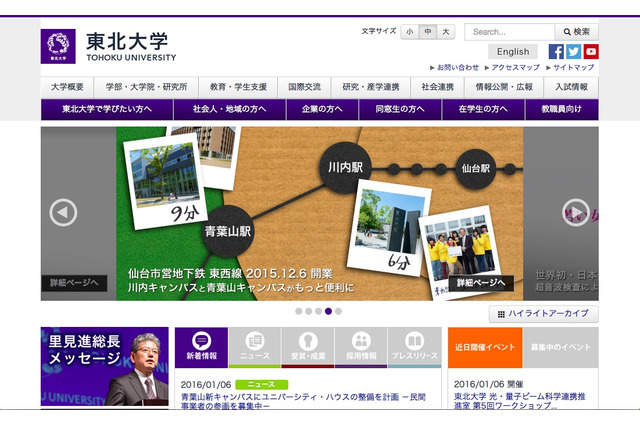Screen dimensions: 640x426
Task: Set font size to 大 (large)
Action: tap(446, 31)
